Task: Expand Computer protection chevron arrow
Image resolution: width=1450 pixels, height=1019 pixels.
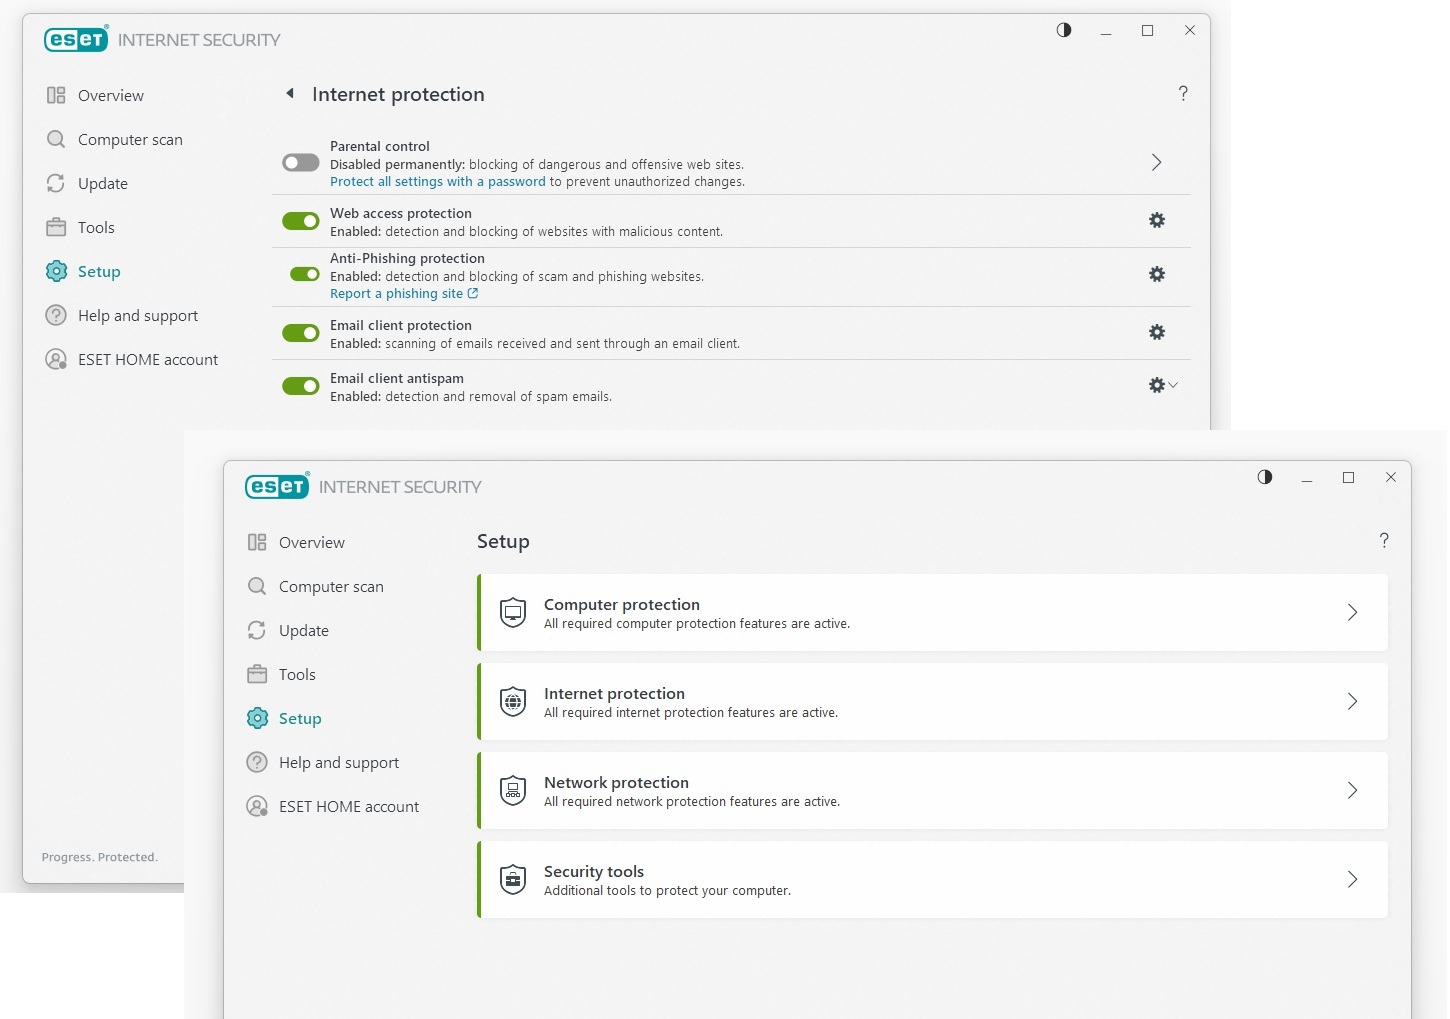Action: 1352,613
